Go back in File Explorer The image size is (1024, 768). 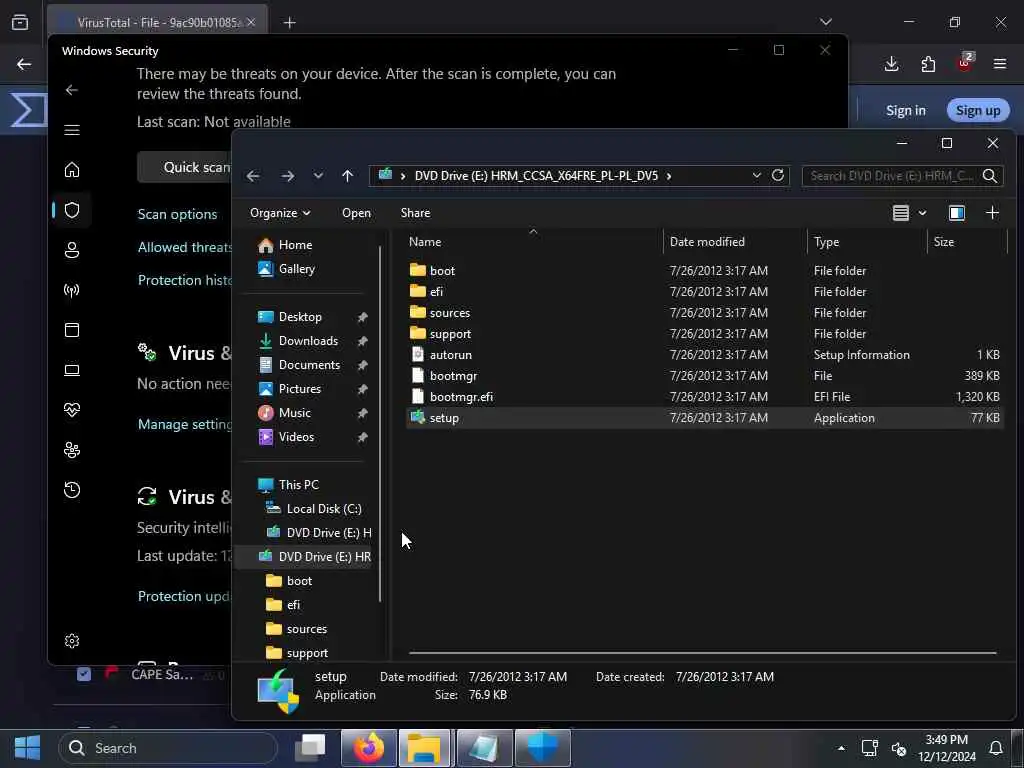pos(253,176)
